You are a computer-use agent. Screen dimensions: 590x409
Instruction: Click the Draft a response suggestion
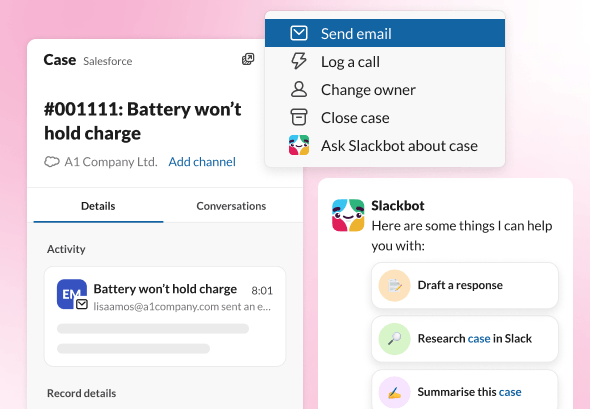coord(465,286)
